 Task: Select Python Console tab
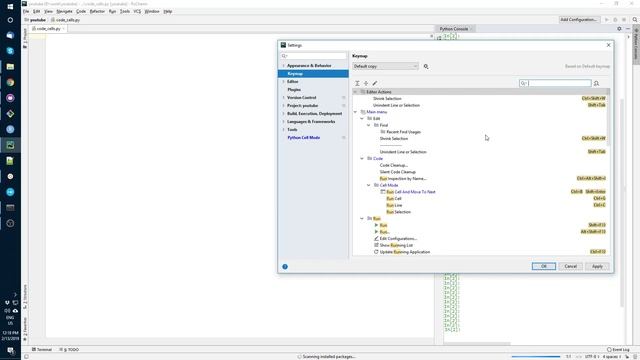(x=454, y=29)
